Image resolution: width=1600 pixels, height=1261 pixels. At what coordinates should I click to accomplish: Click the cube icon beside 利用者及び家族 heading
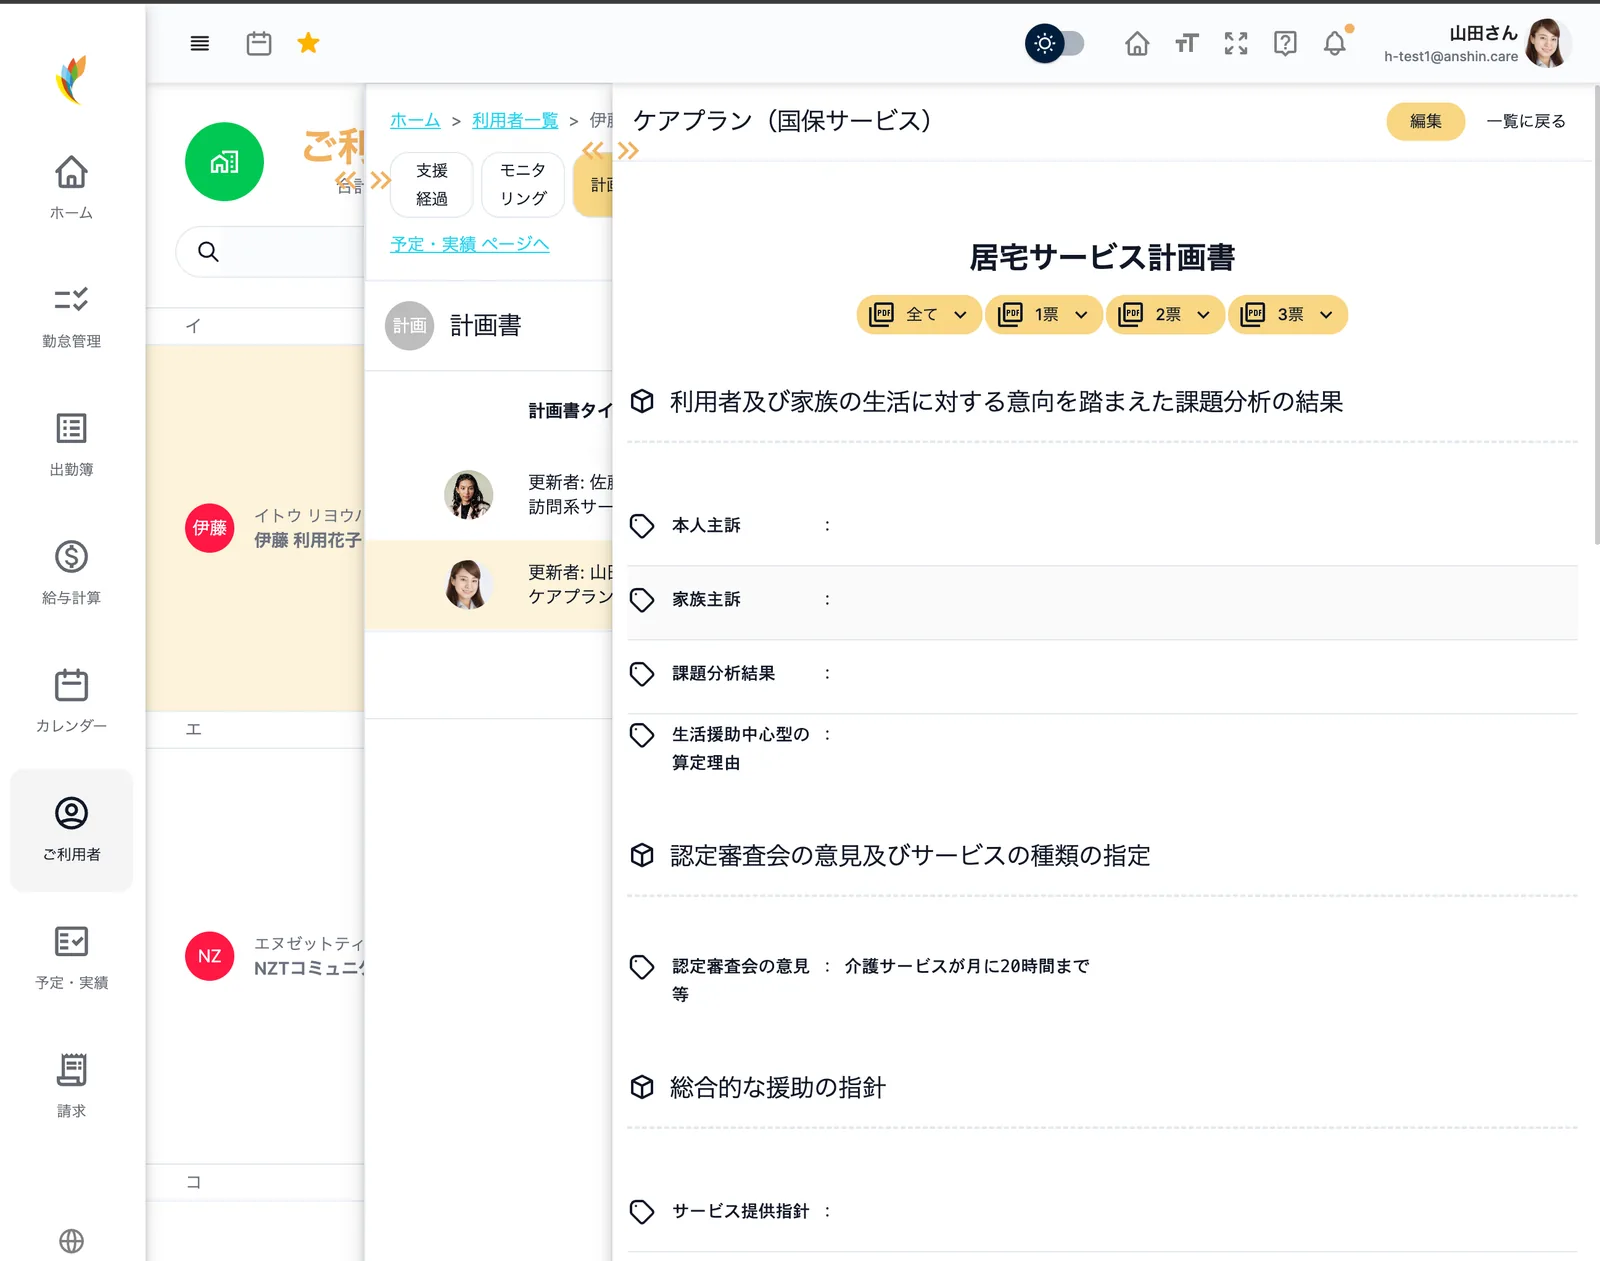coord(642,402)
